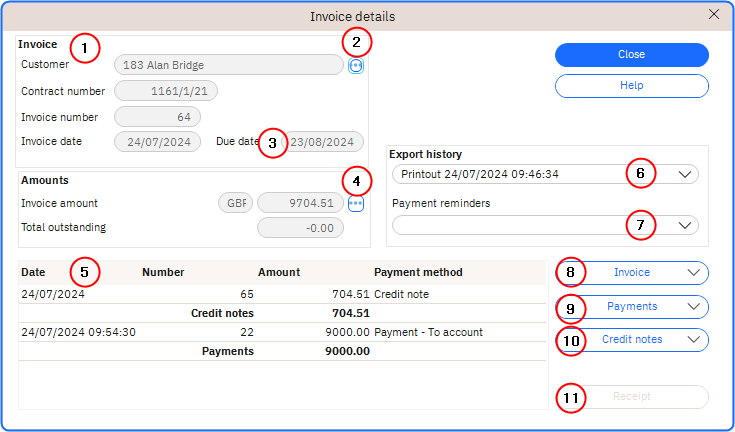This screenshot has width=735, height=432.
Task: Click the Help button
Action: point(632,87)
